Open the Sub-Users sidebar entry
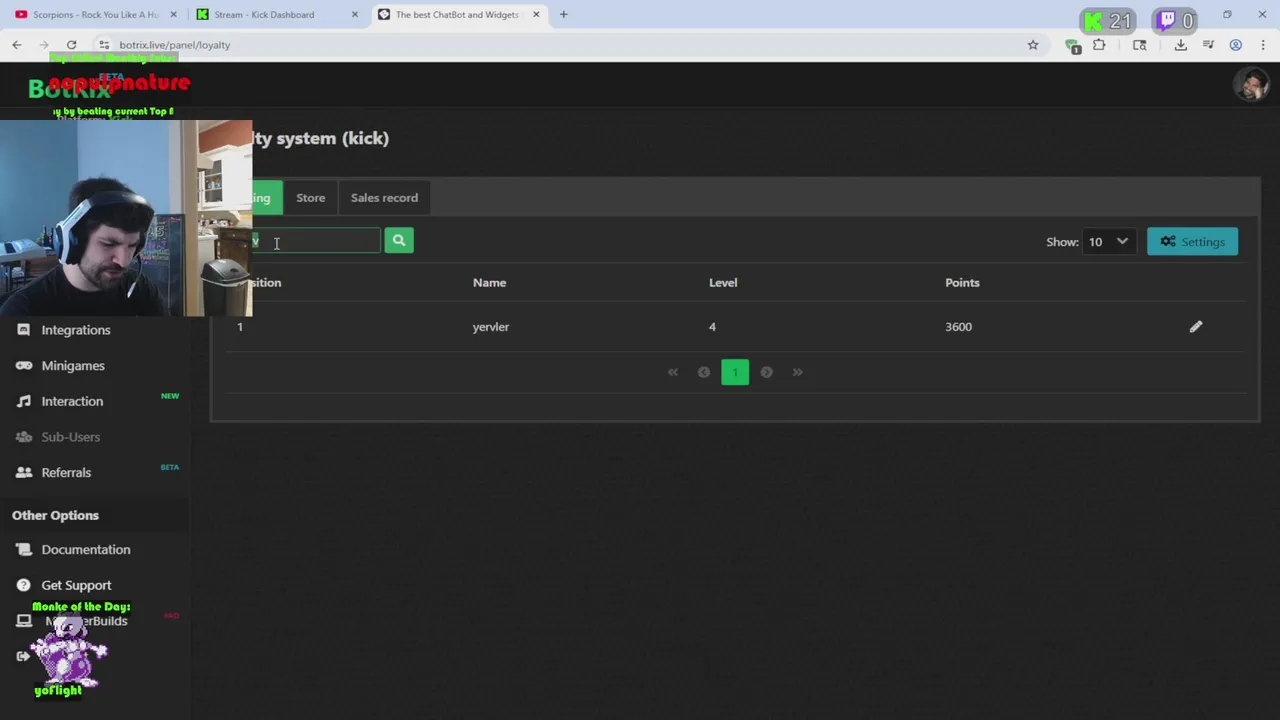The image size is (1280, 720). point(70,437)
